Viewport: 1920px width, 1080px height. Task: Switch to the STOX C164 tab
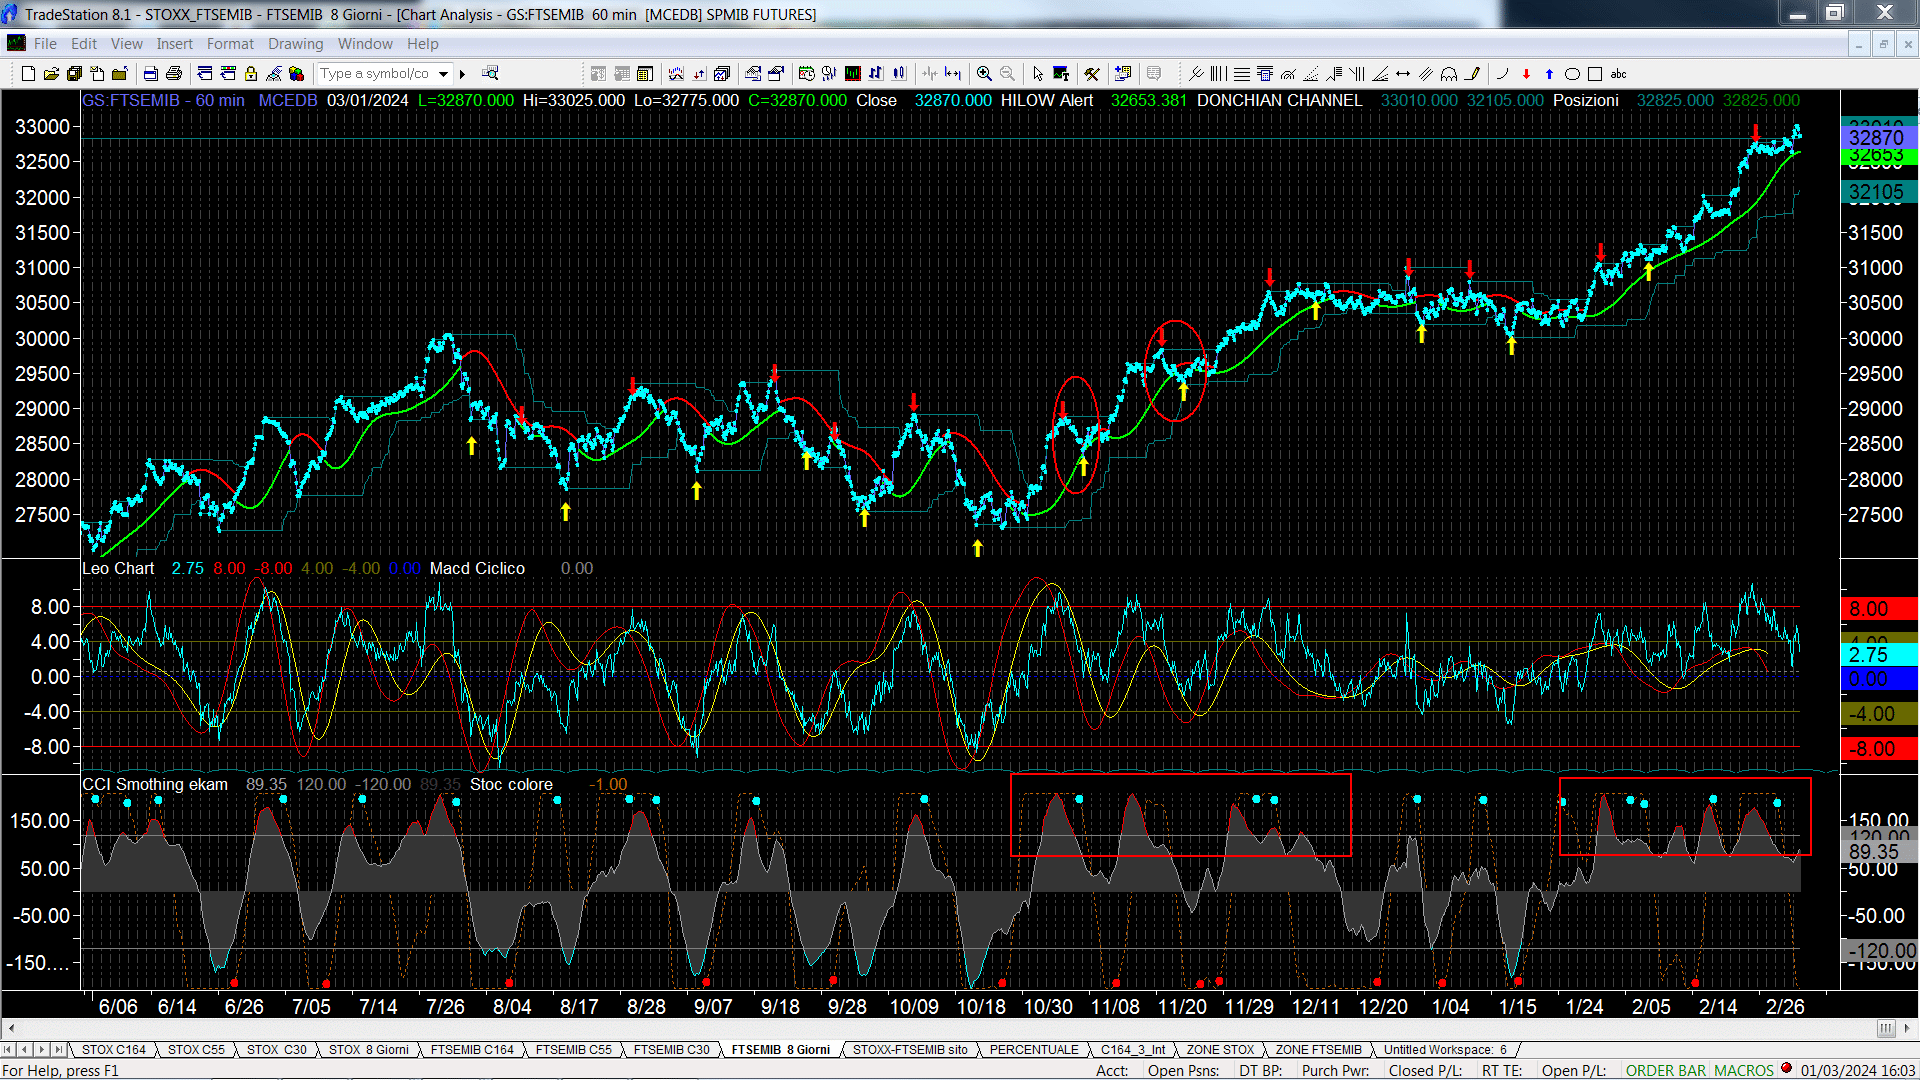click(x=114, y=1049)
